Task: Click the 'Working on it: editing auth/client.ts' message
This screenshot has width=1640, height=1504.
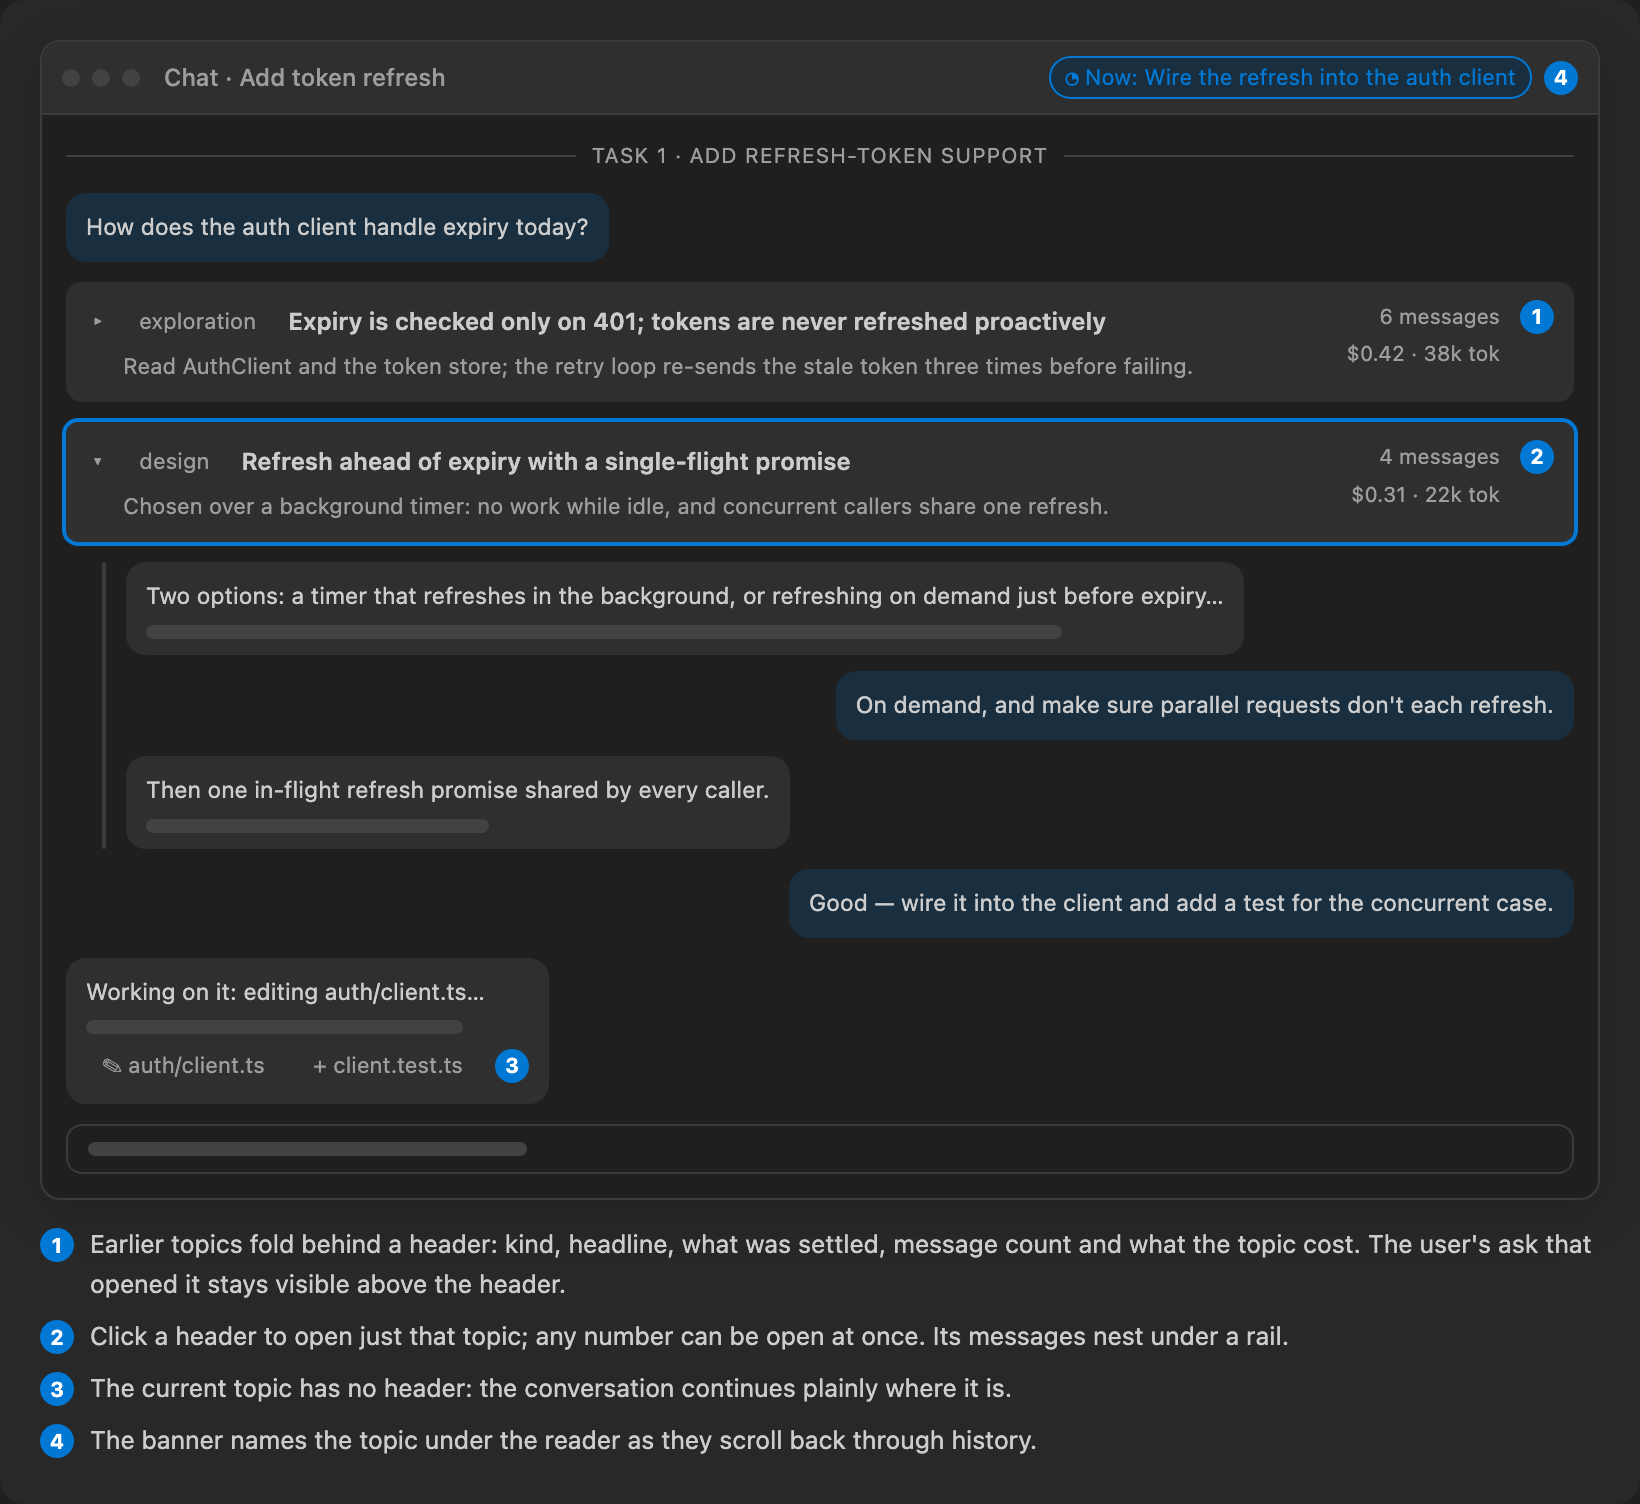Action: pos(307,1031)
